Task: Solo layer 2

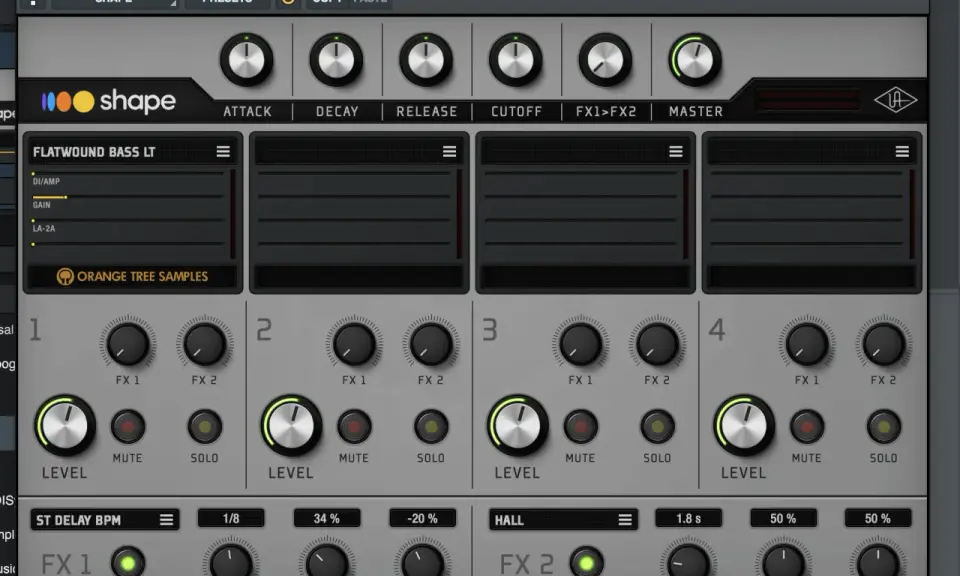Action: click(431, 427)
